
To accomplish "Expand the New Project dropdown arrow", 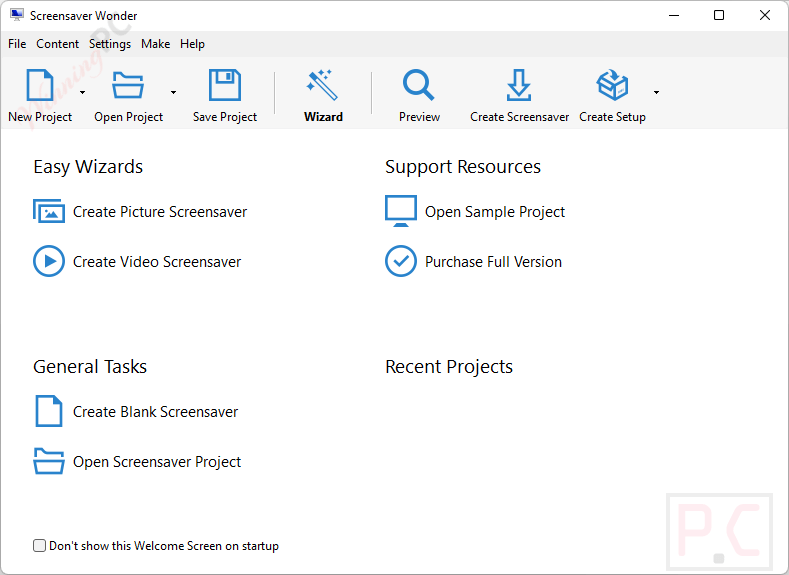I will [x=83, y=92].
